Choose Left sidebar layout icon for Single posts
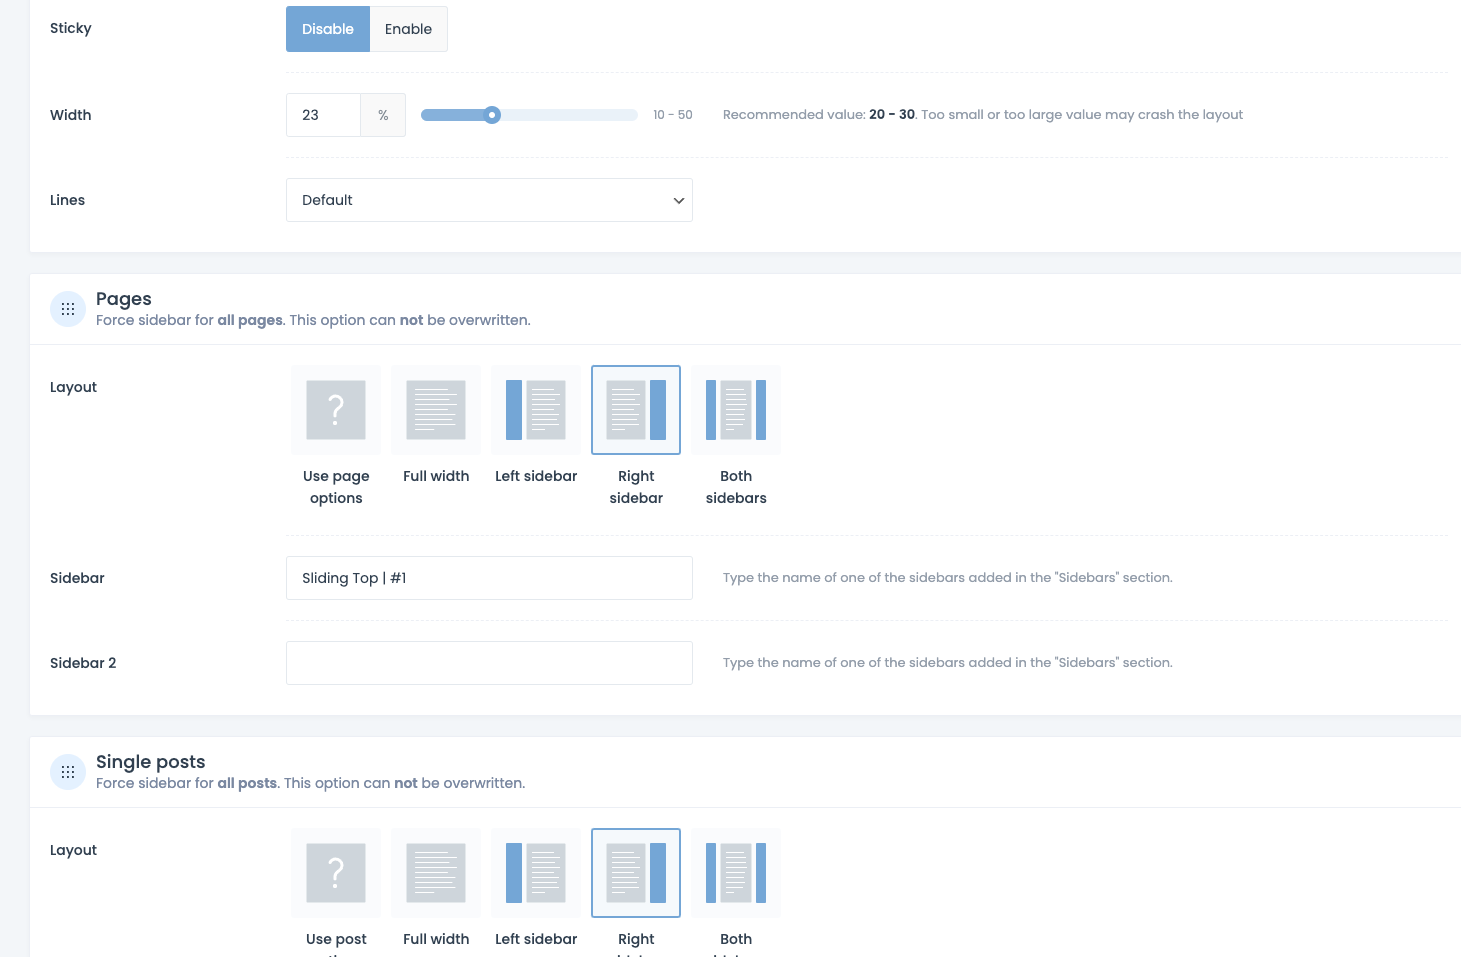The width and height of the screenshot is (1461, 957). (536, 873)
